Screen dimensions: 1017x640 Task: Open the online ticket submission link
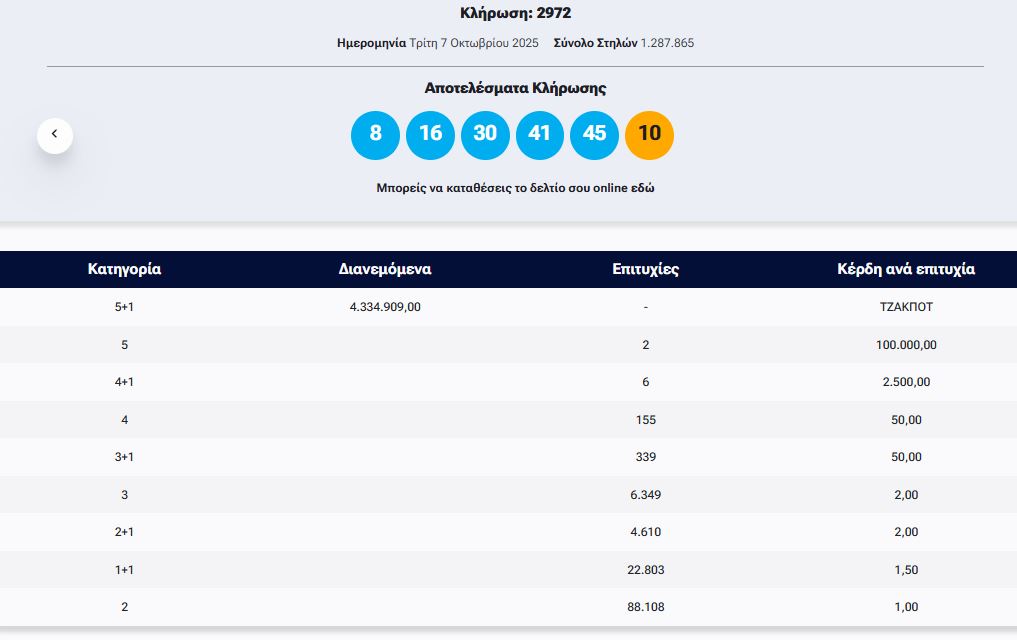pos(515,188)
